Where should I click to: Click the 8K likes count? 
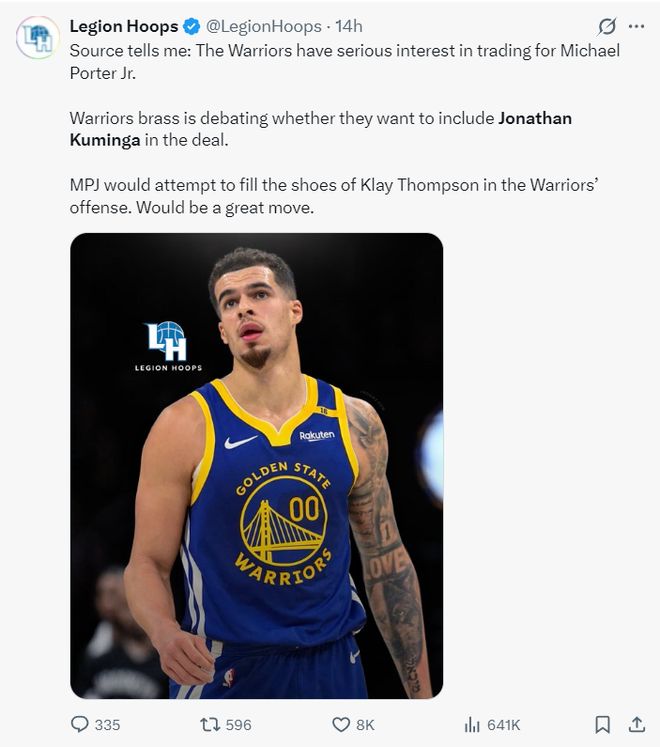(x=365, y=725)
